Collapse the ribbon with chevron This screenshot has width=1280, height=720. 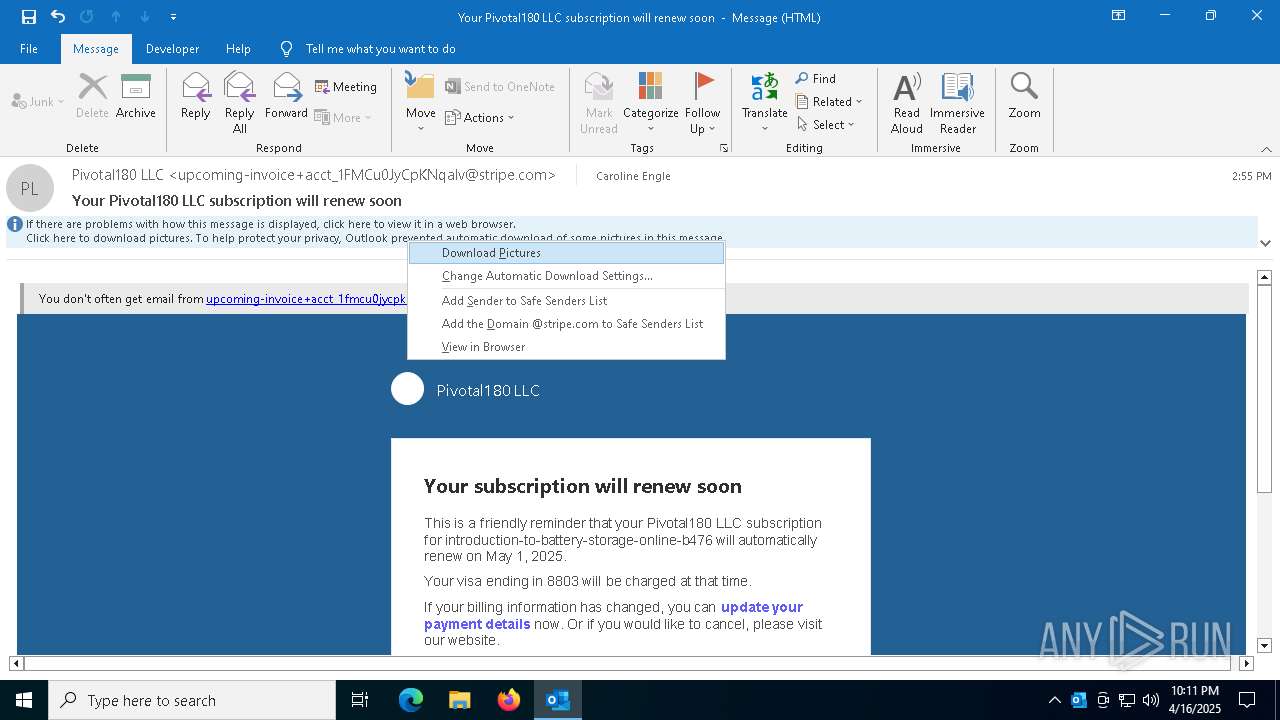[x=1266, y=149]
